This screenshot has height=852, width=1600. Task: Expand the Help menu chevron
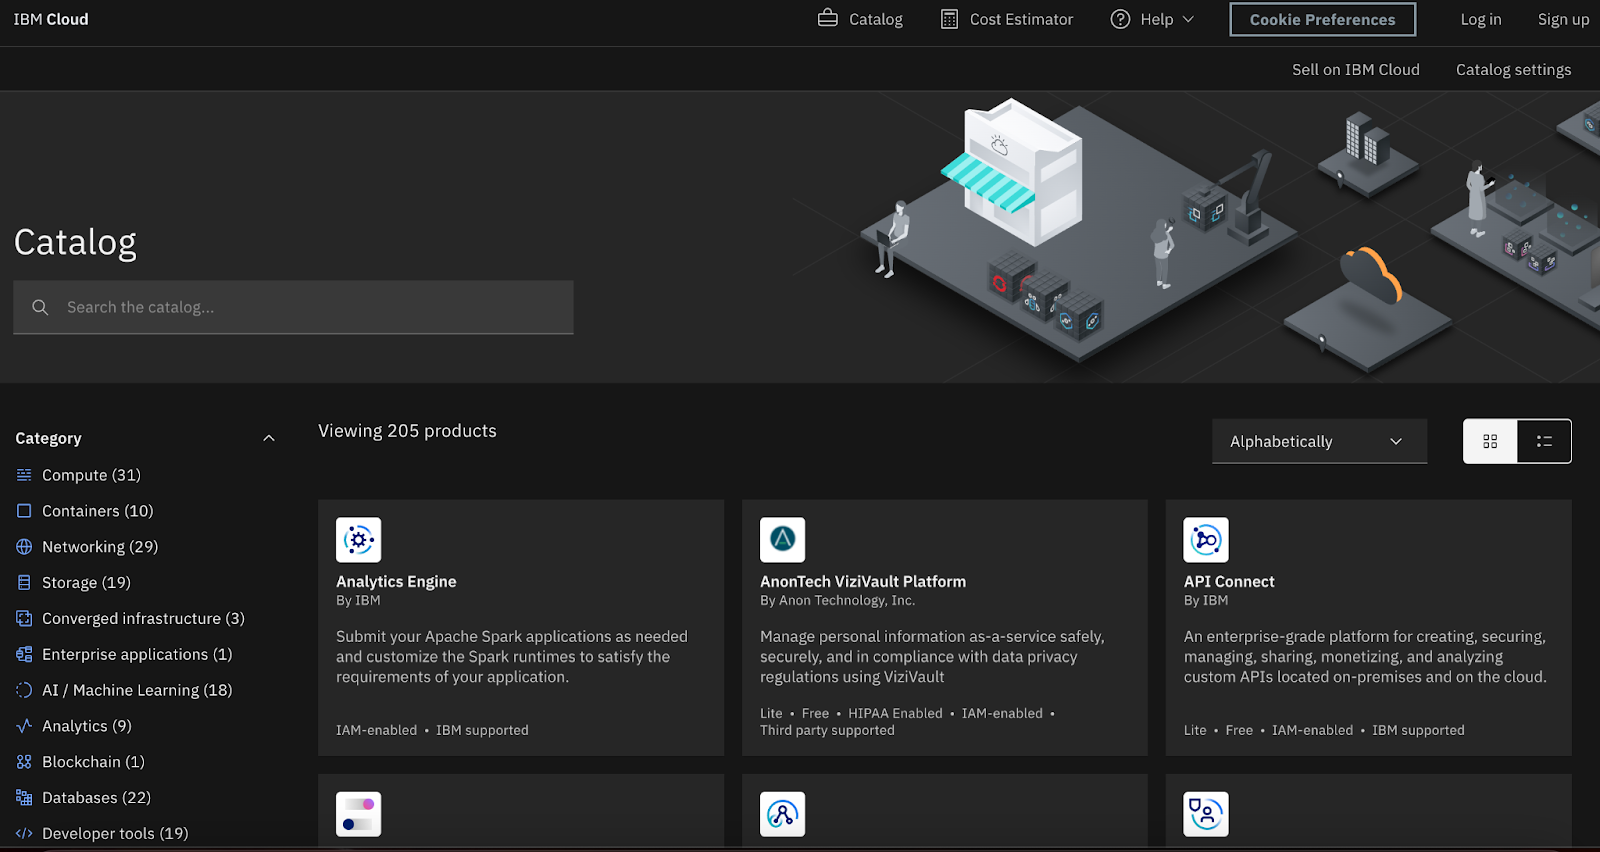click(x=1188, y=19)
